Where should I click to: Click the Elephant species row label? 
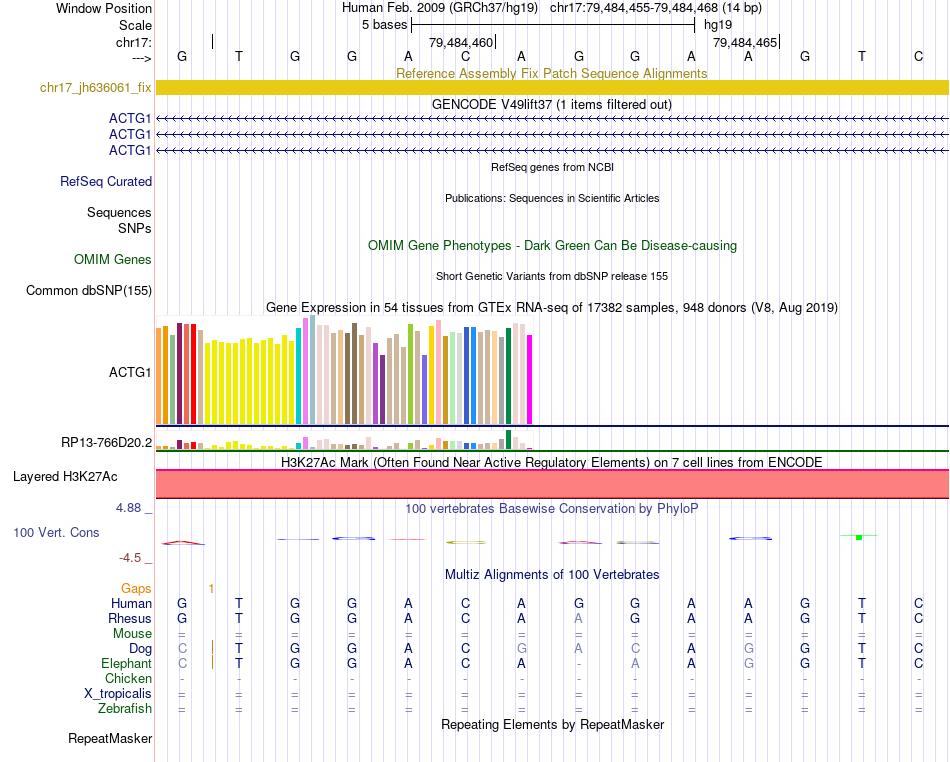point(126,663)
